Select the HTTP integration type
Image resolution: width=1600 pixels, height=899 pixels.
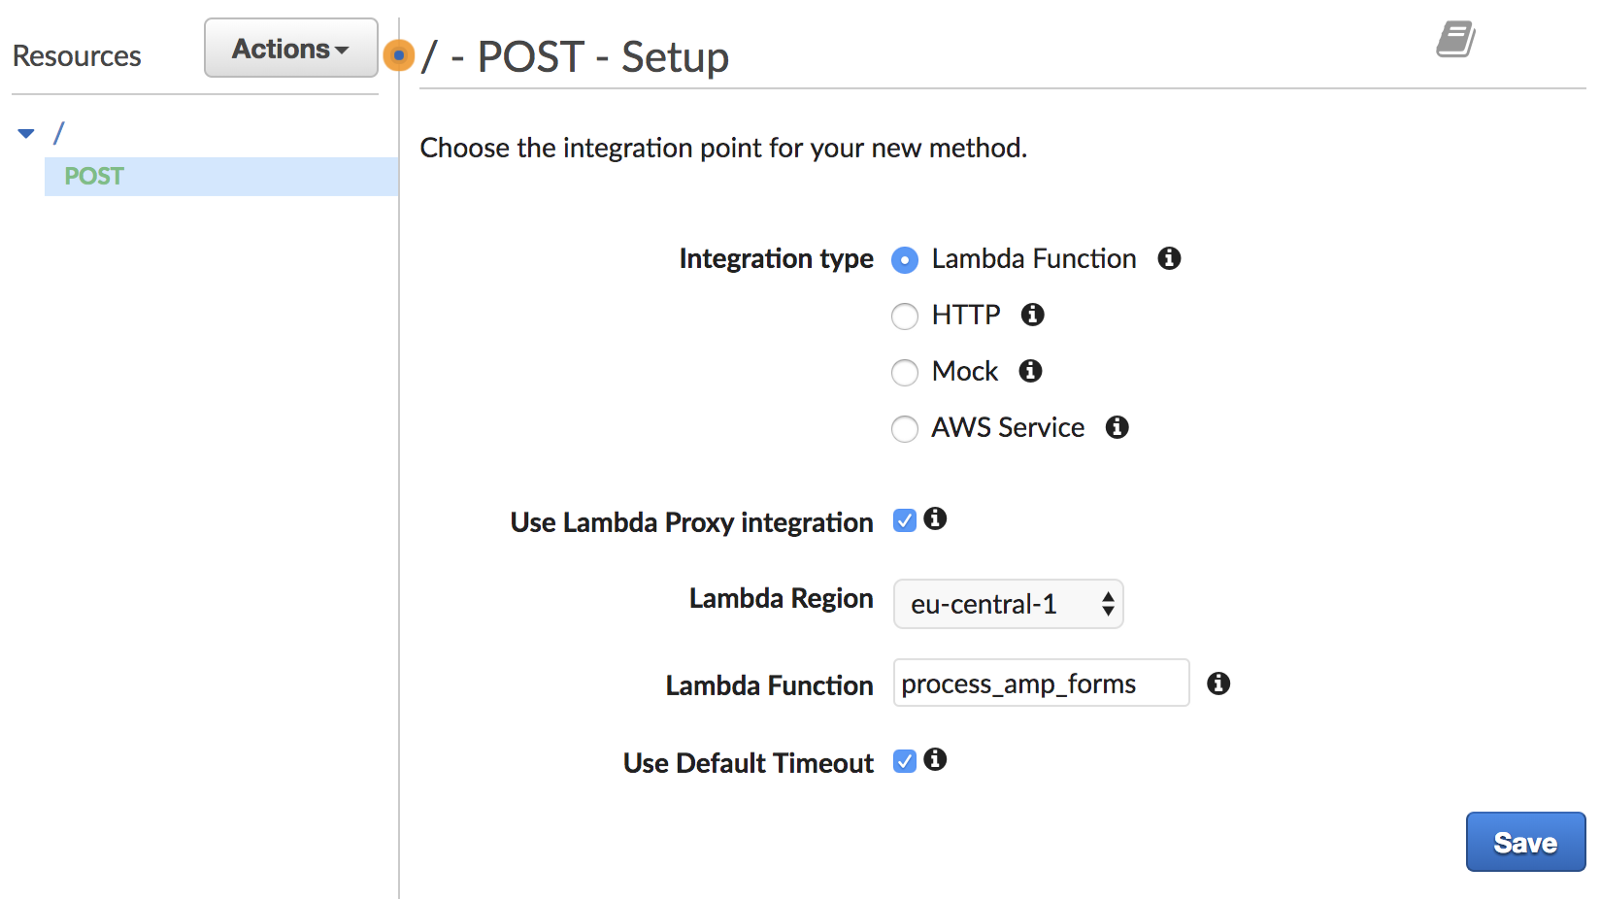tap(905, 316)
